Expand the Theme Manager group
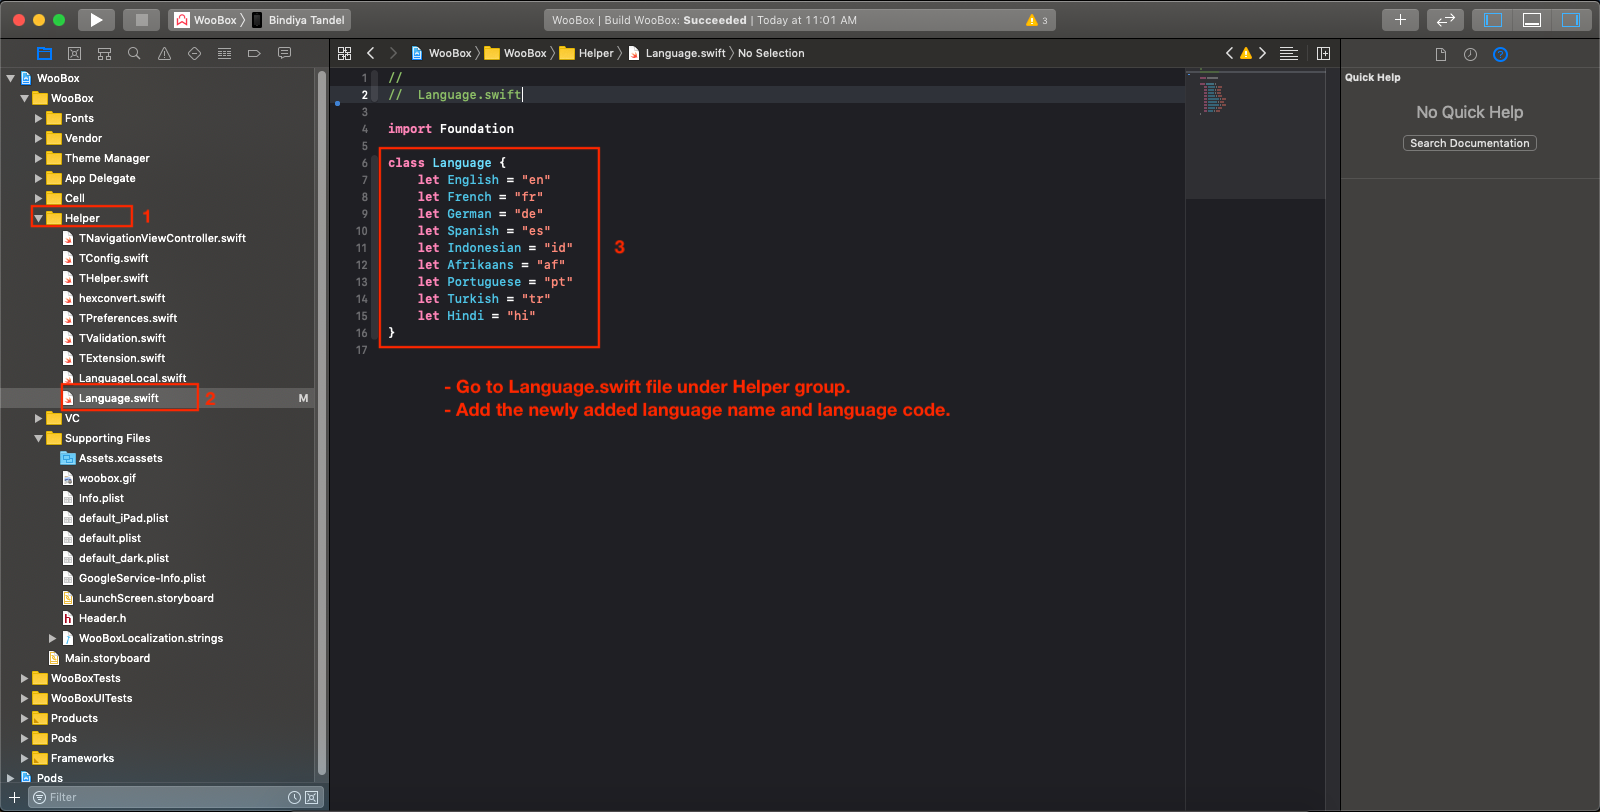This screenshot has width=1600, height=812. (x=39, y=158)
